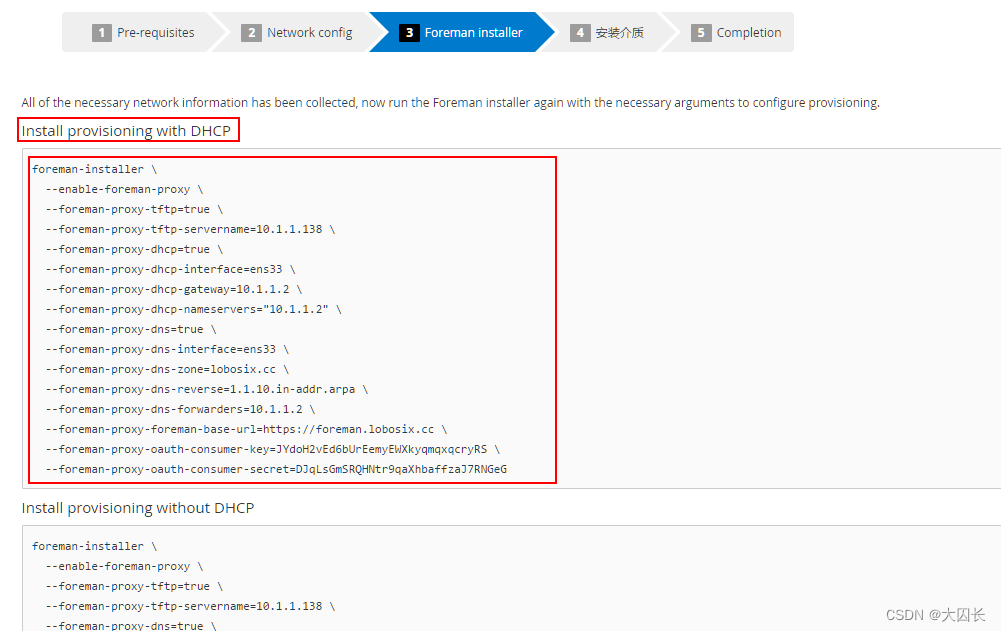The image size is (1001, 631).
Task: Click tftp-servername line in without-DHCP block
Action: pos(190,606)
